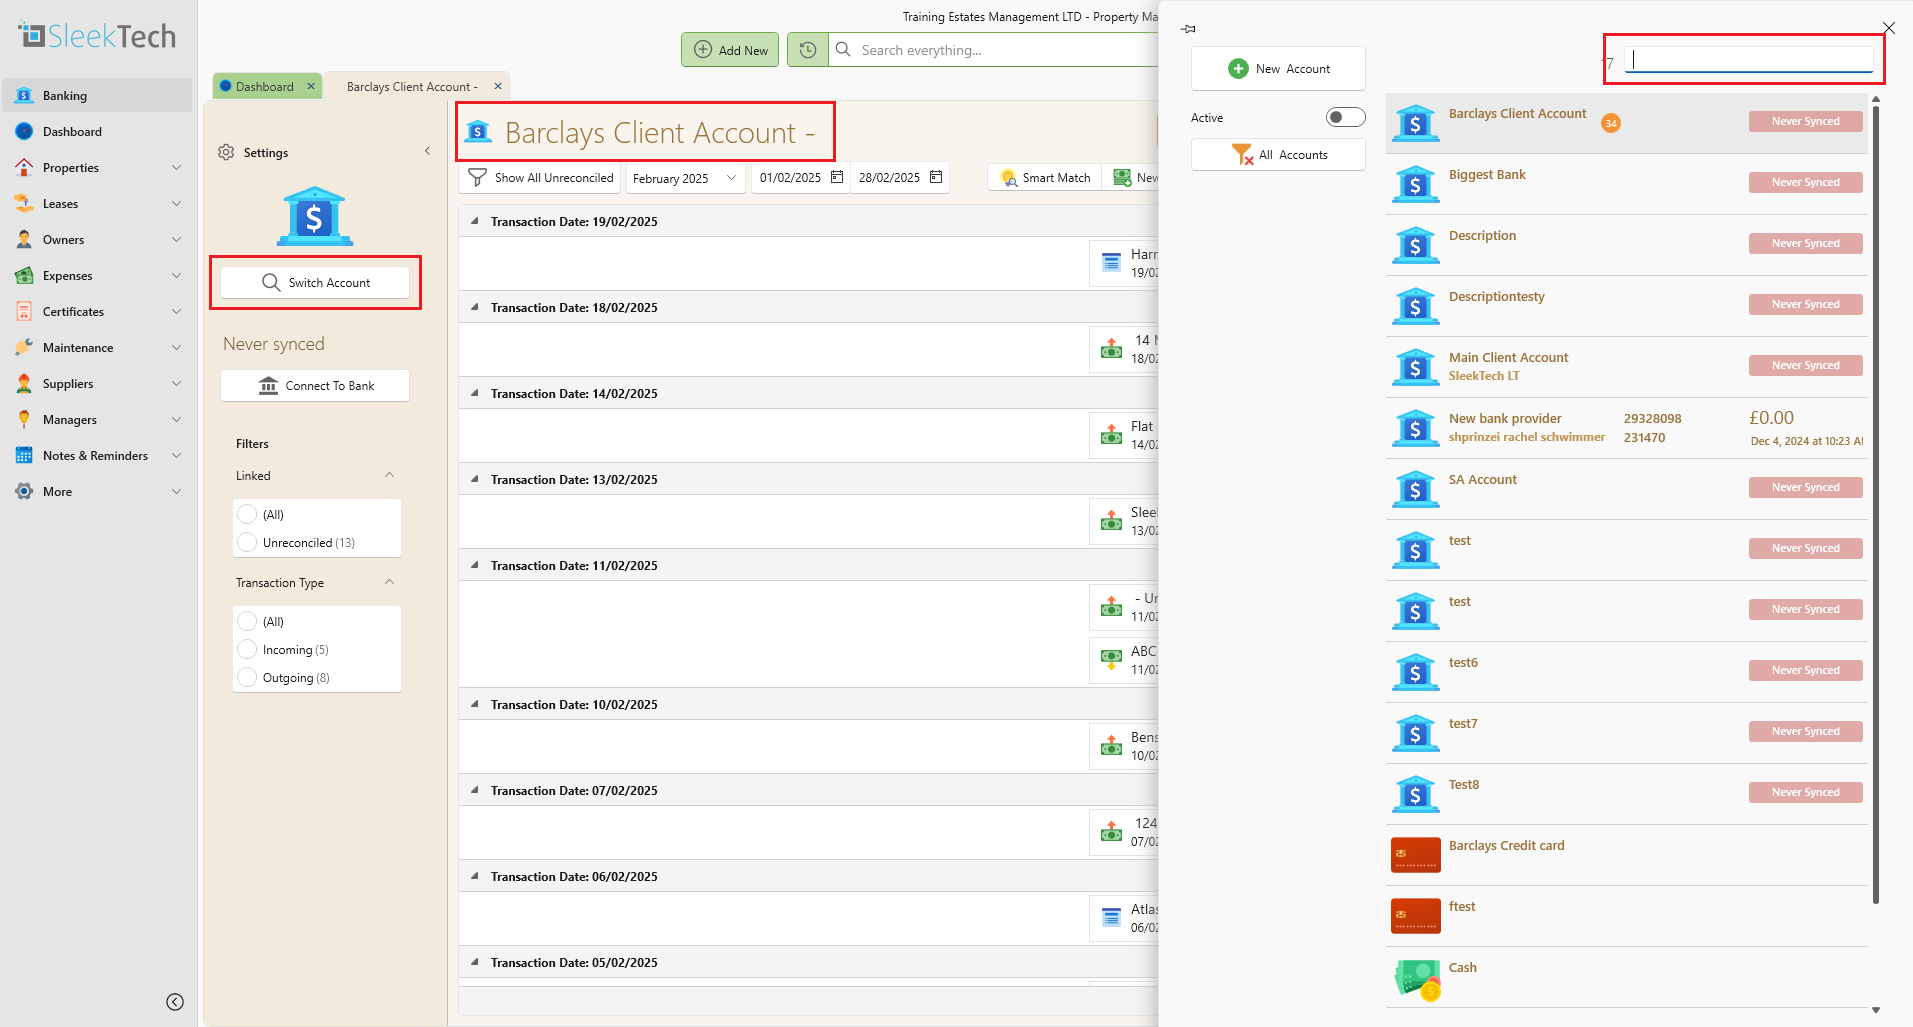Click the large bank icon above Switch Account
The height and width of the screenshot is (1027, 1913).
pyautogui.click(x=314, y=216)
